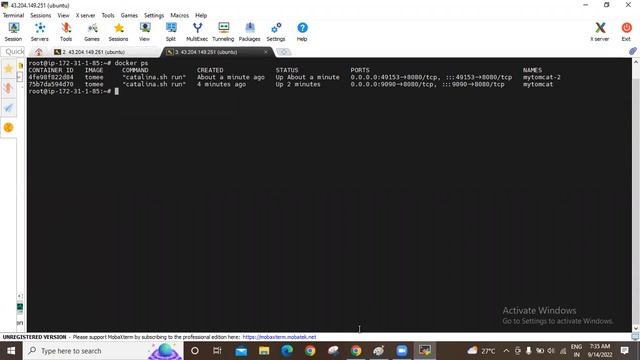The width and height of the screenshot is (640, 360).
Task: Open the Servers toolbar button
Action: coord(40,32)
